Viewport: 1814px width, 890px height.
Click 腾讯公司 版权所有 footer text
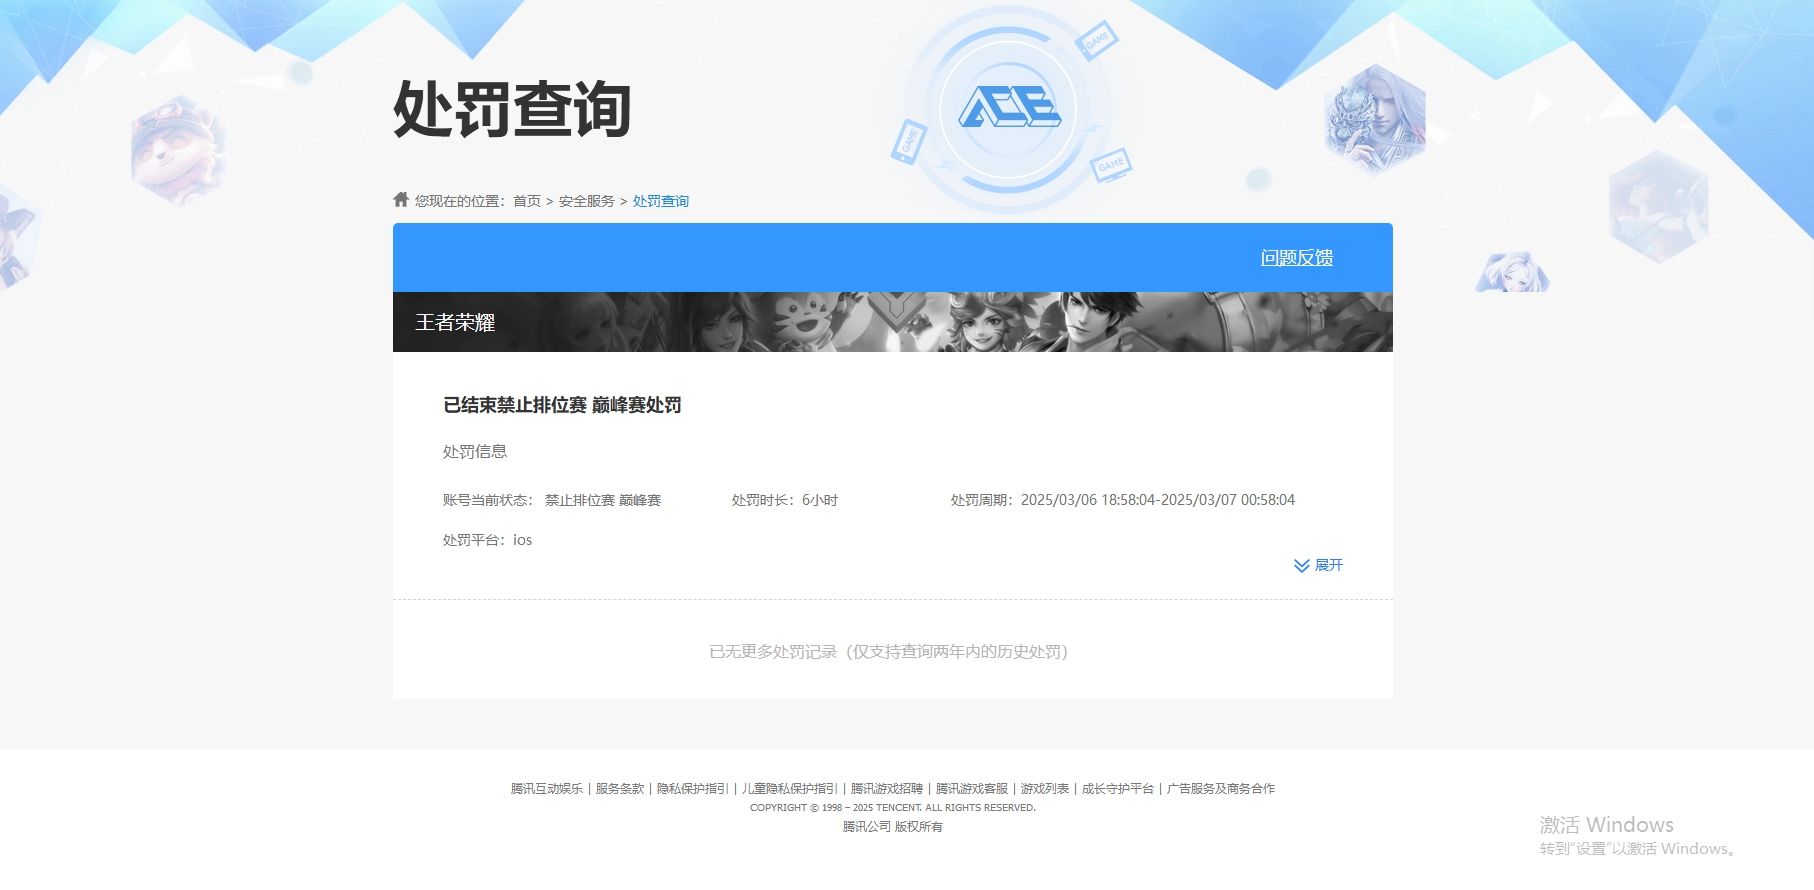pyautogui.click(x=893, y=827)
